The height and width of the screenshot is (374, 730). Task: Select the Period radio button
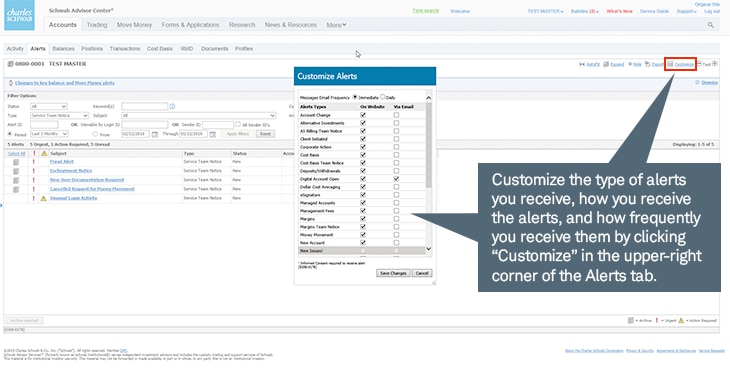click(x=10, y=134)
